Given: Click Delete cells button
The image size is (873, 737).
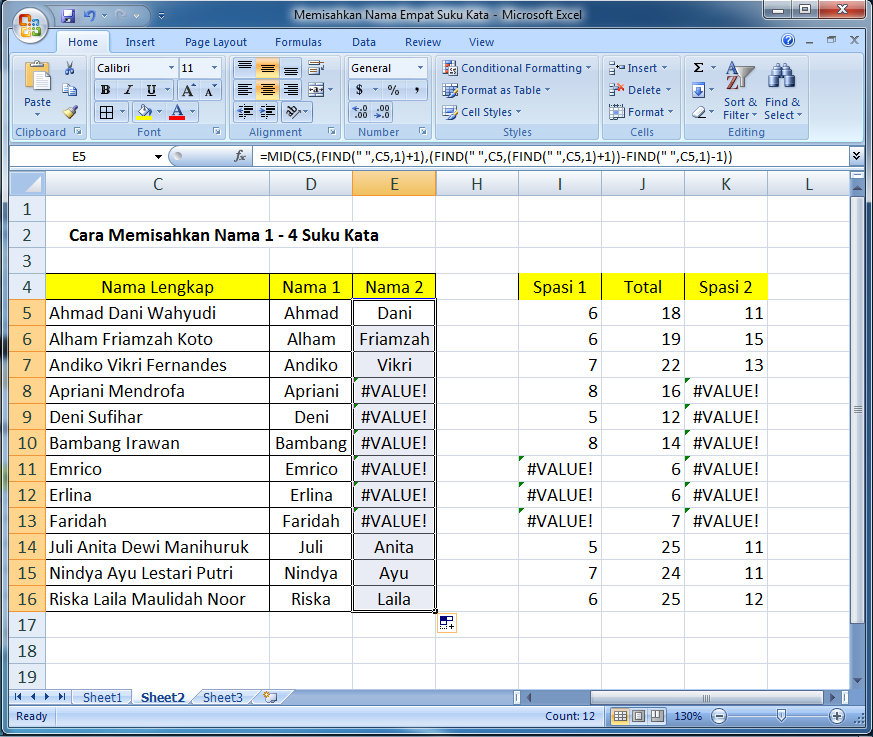Looking at the screenshot, I should [640, 90].
